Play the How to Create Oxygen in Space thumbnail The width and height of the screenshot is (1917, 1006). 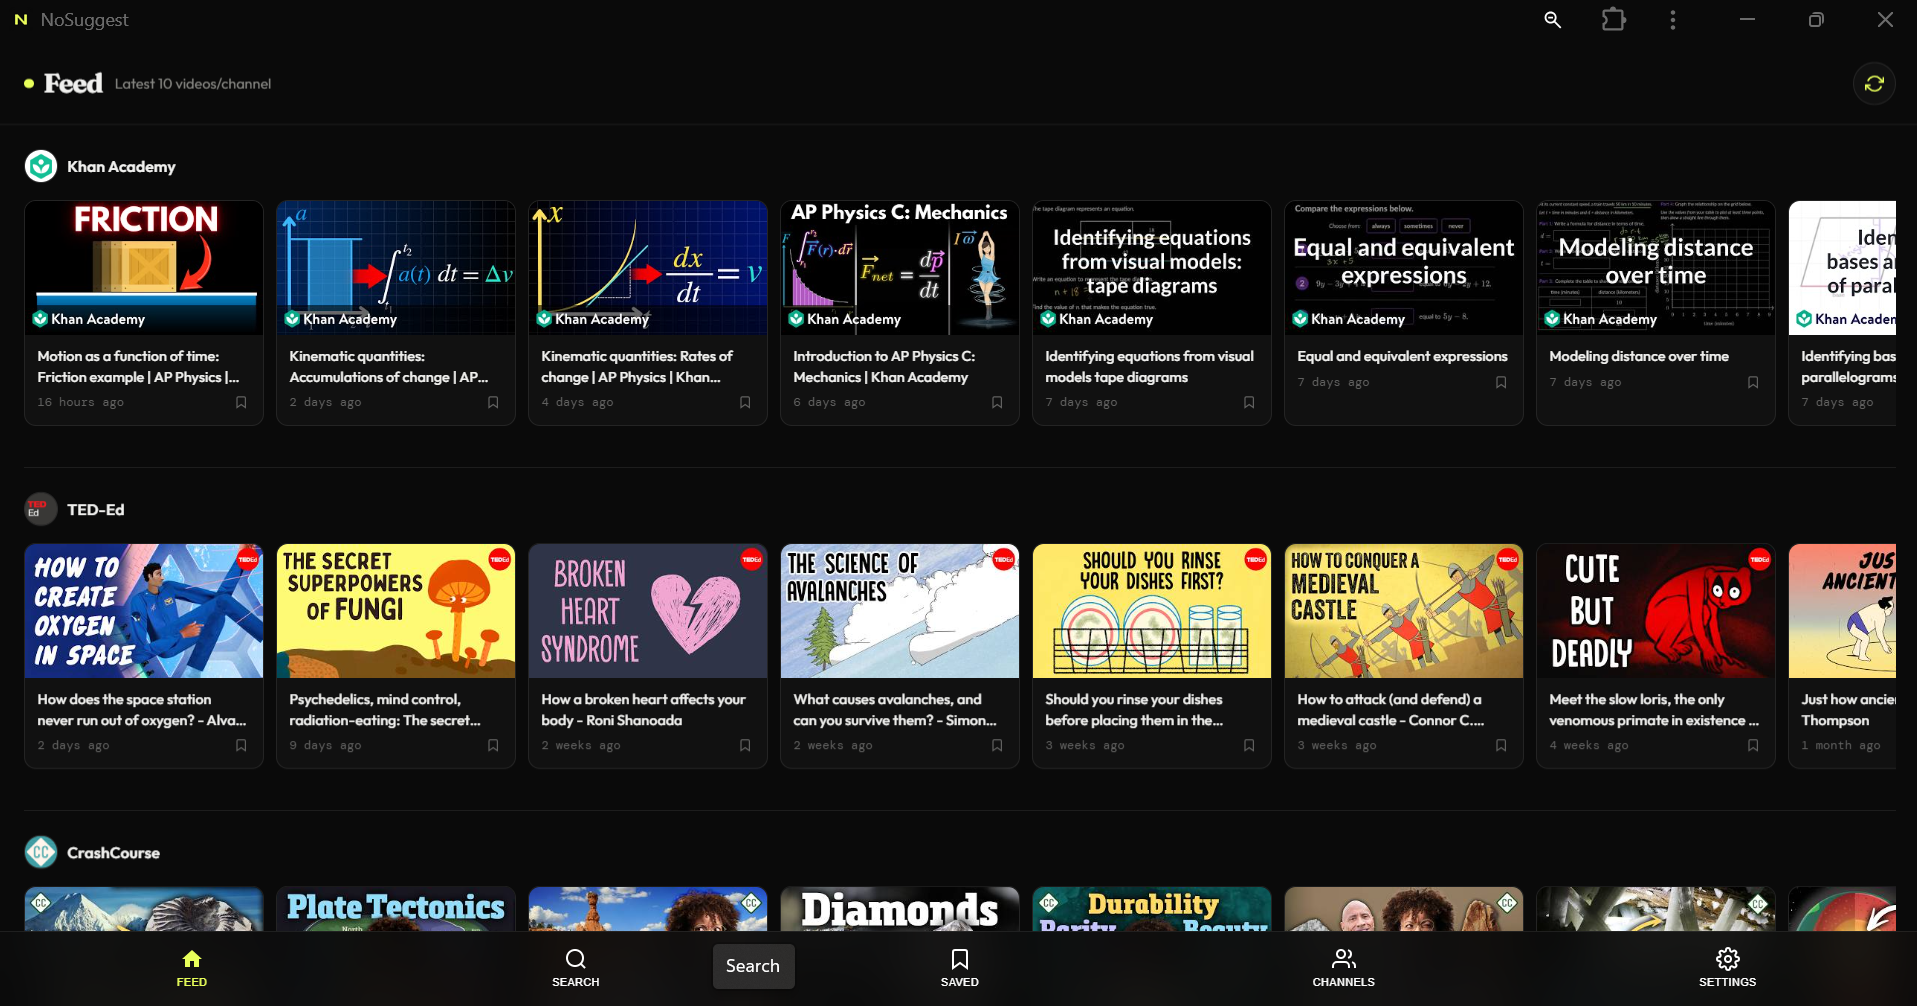[144, 611]
